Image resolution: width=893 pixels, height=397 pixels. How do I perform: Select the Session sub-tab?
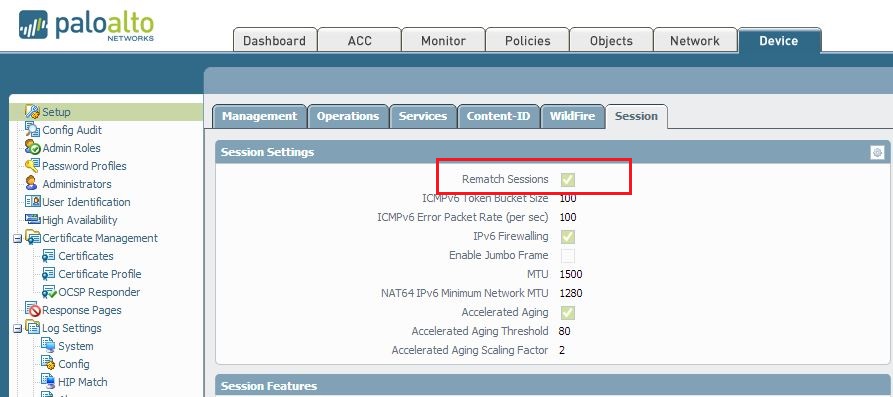point(636,116)
